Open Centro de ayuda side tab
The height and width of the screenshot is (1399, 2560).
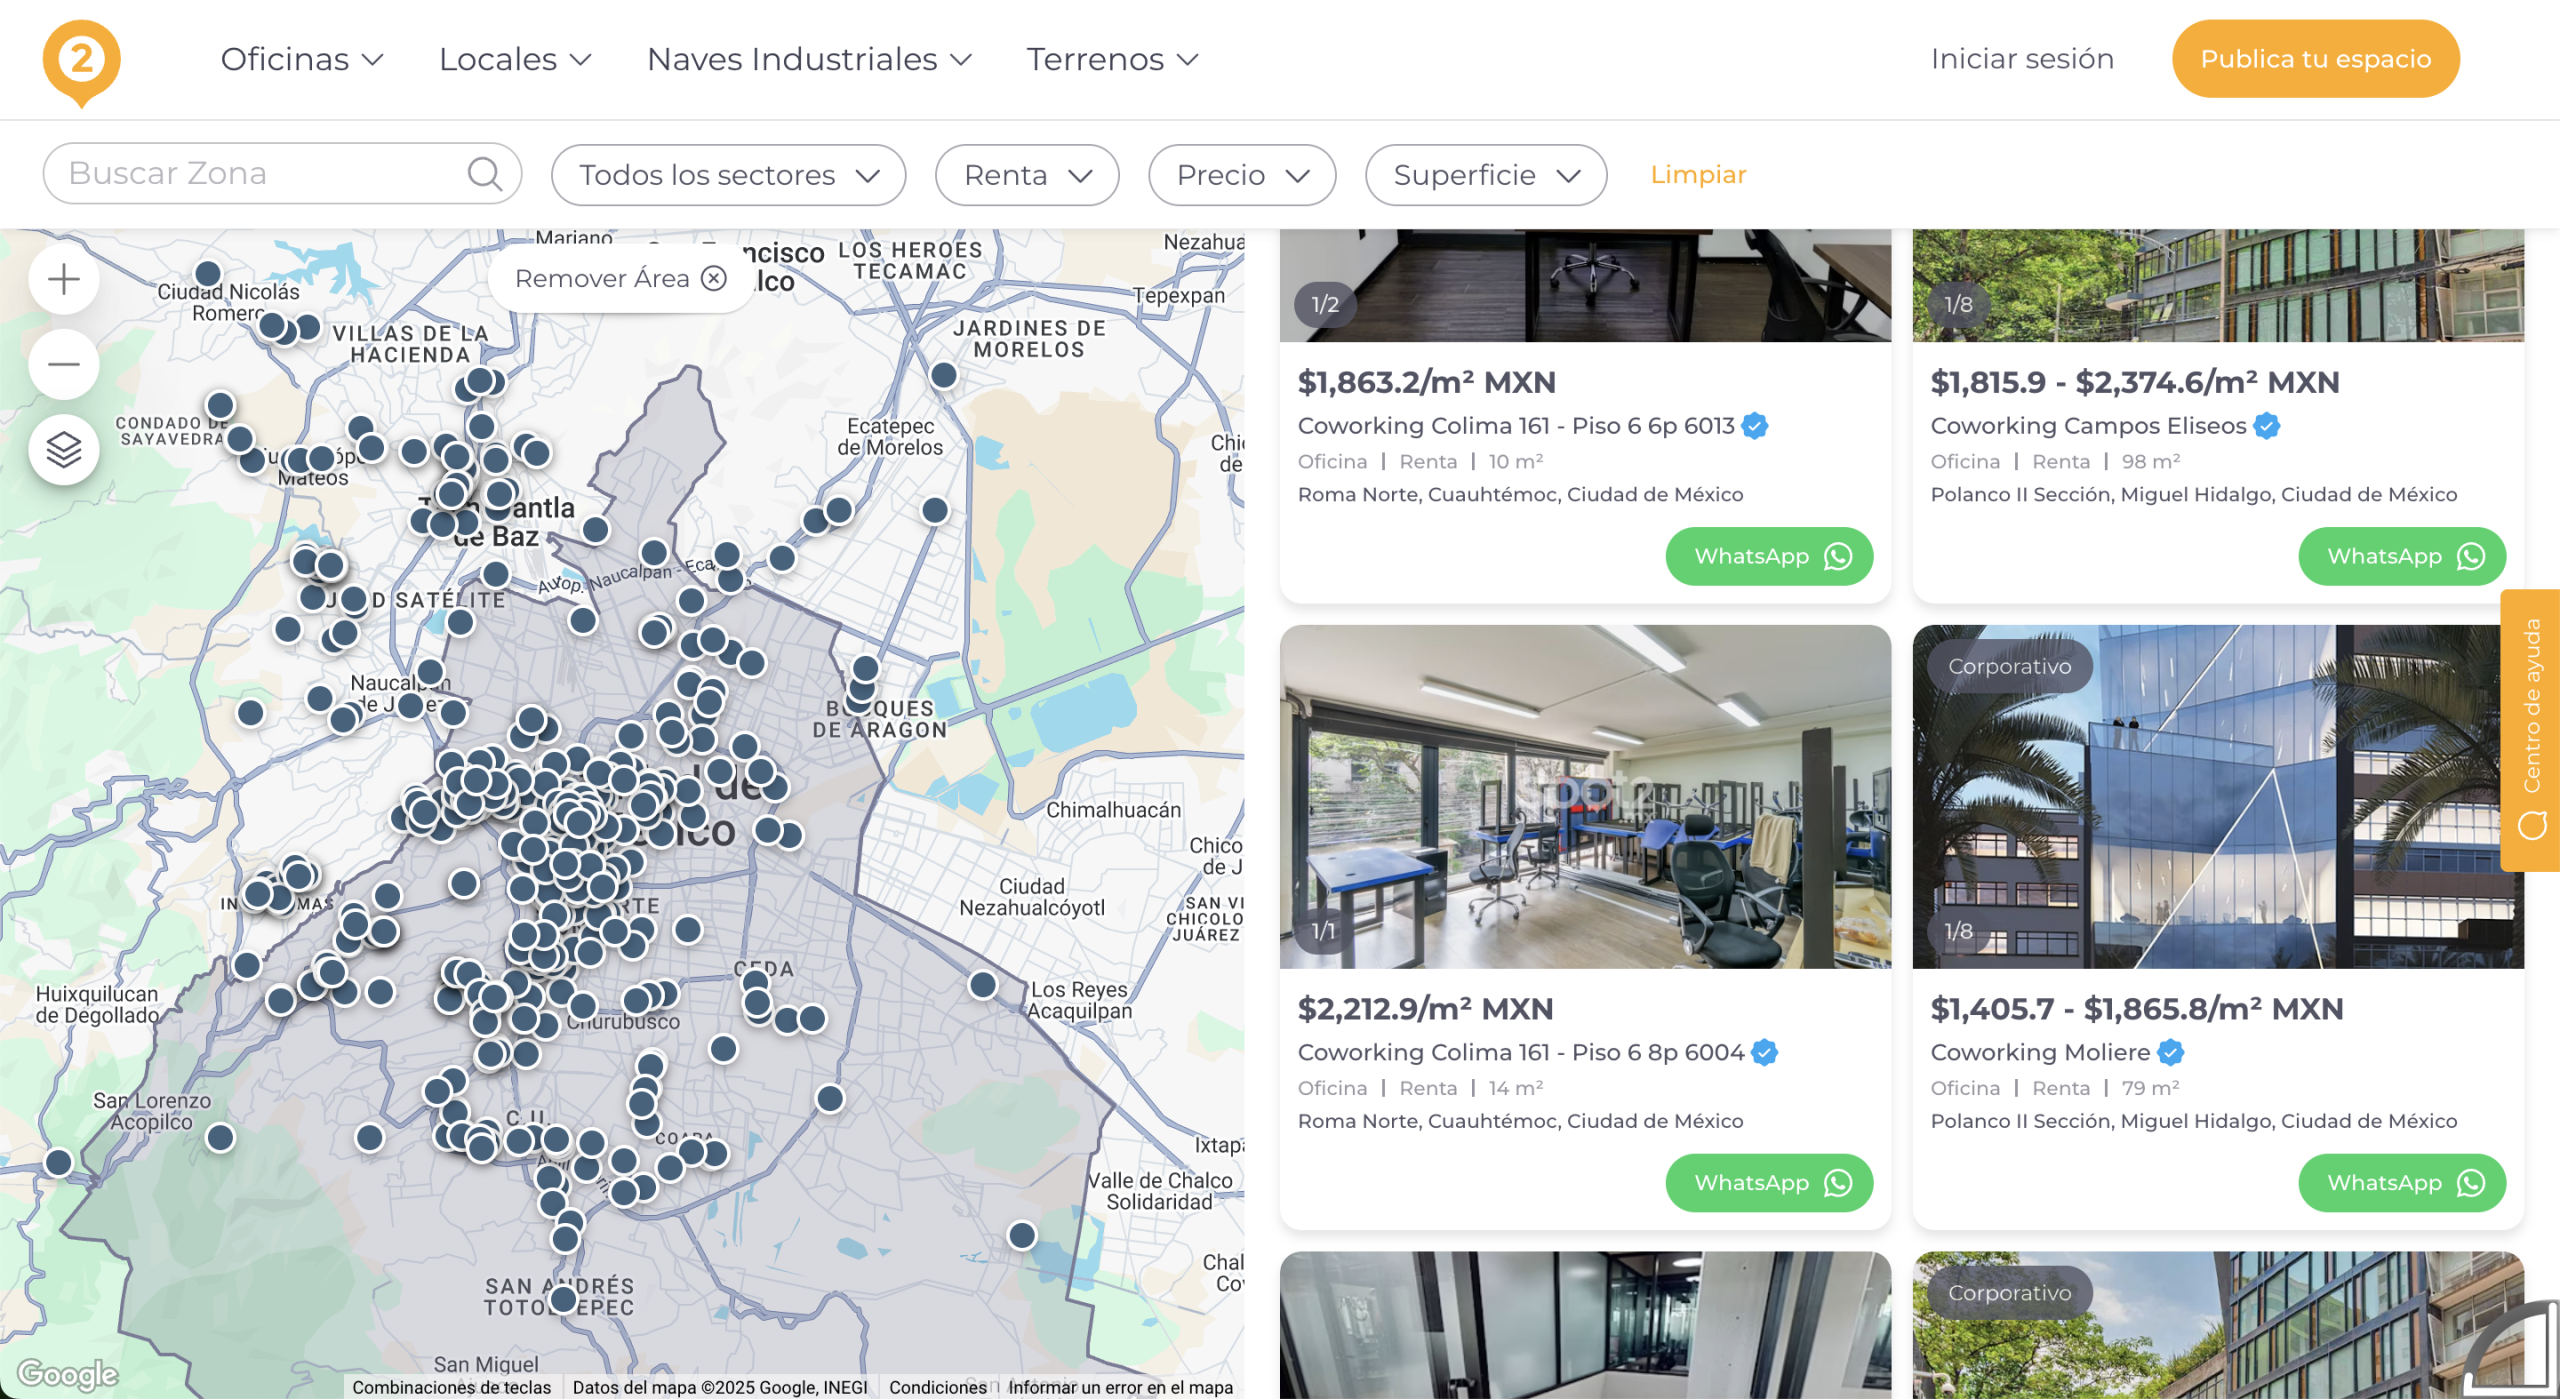point(2531,730)
